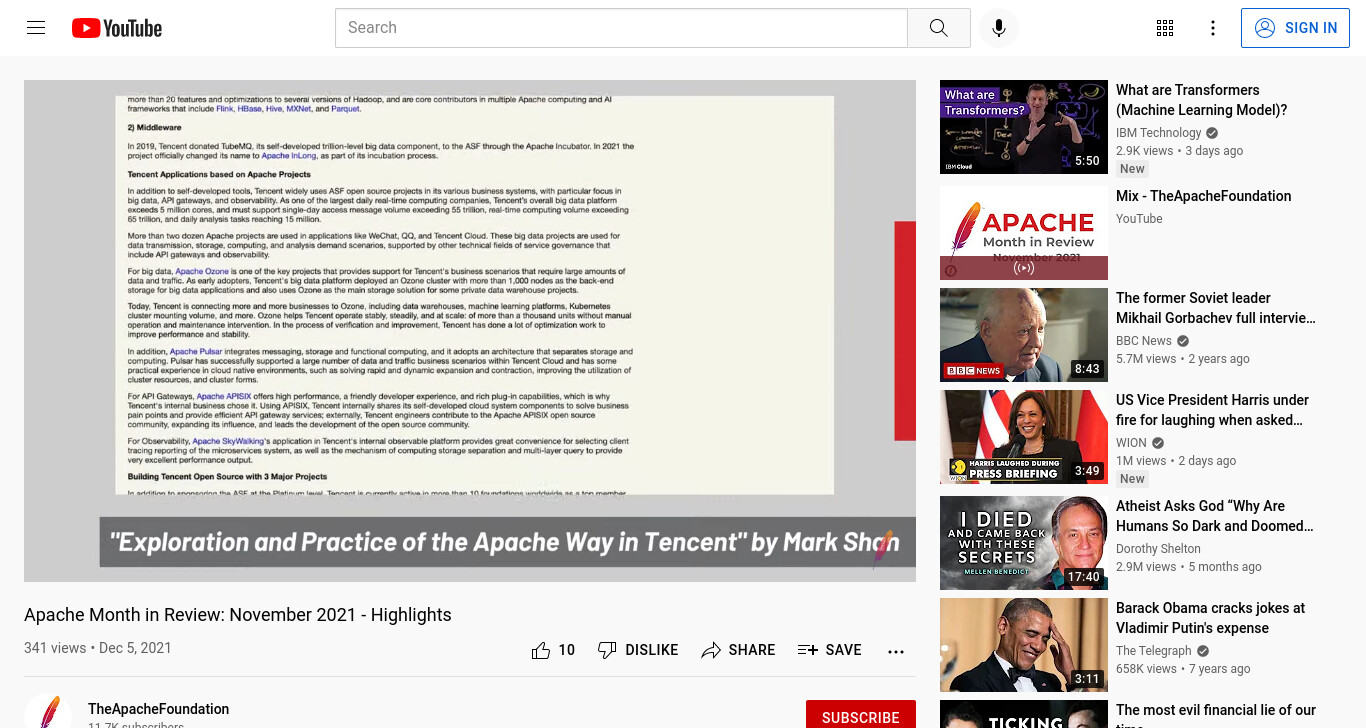The width and height of the screenshot is (1366, 728).
Task: Open 'US Vice President Harris' video title
Action: pos(1212,410)
